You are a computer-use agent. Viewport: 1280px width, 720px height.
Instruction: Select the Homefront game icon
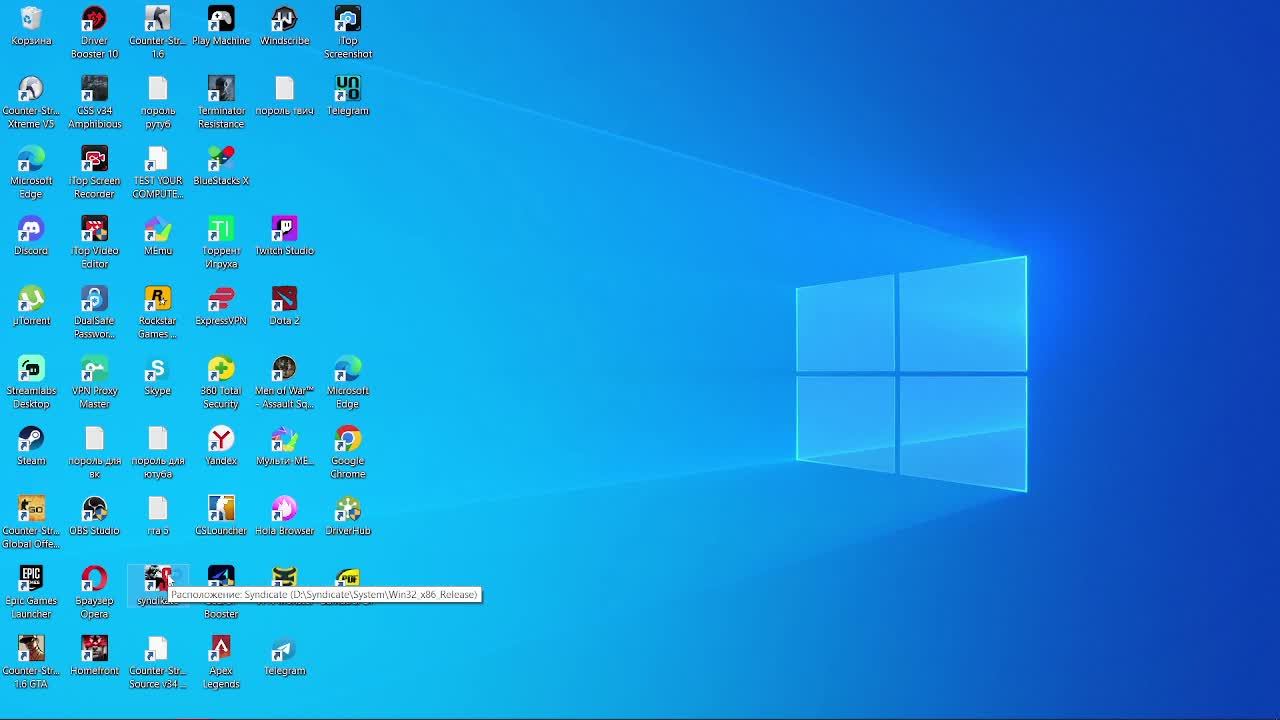(x=94, y=657)
